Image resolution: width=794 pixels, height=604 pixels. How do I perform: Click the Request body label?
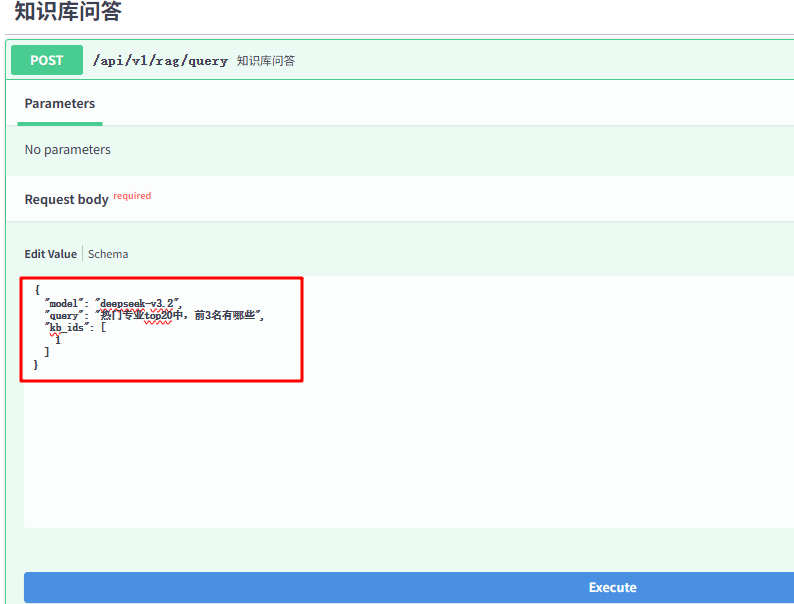click(66, 200)
